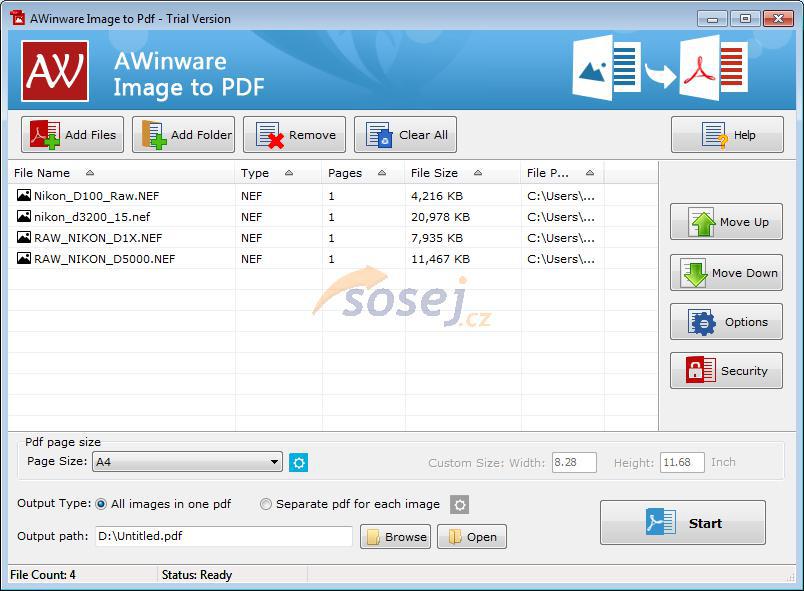
Task: Click the File Count: 4 status text
Action: click(43, 575)
